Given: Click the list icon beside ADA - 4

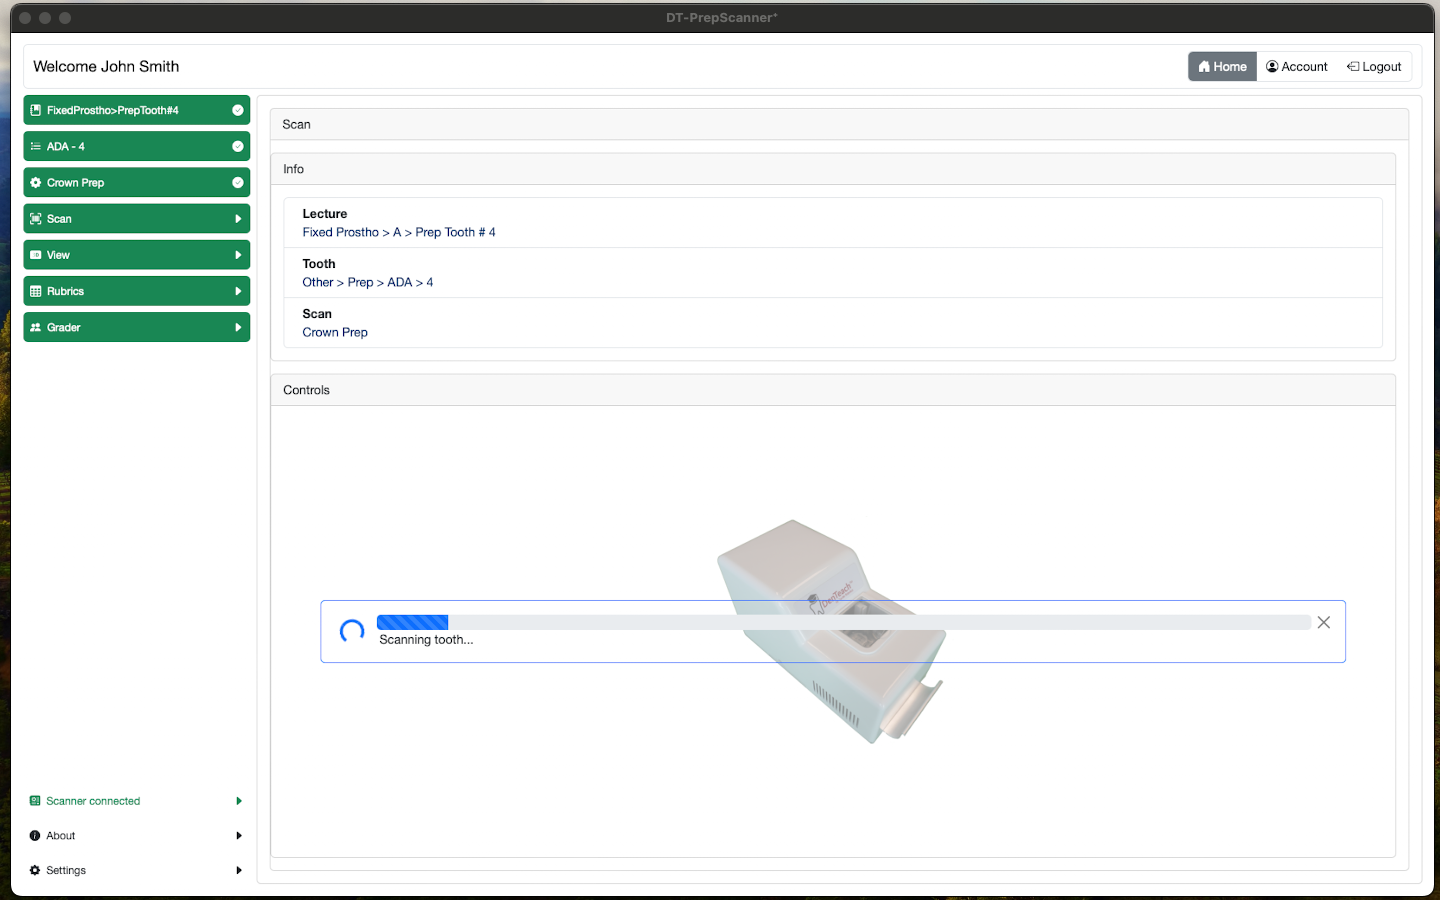Looking at the screenshot, I should (36, 146).
